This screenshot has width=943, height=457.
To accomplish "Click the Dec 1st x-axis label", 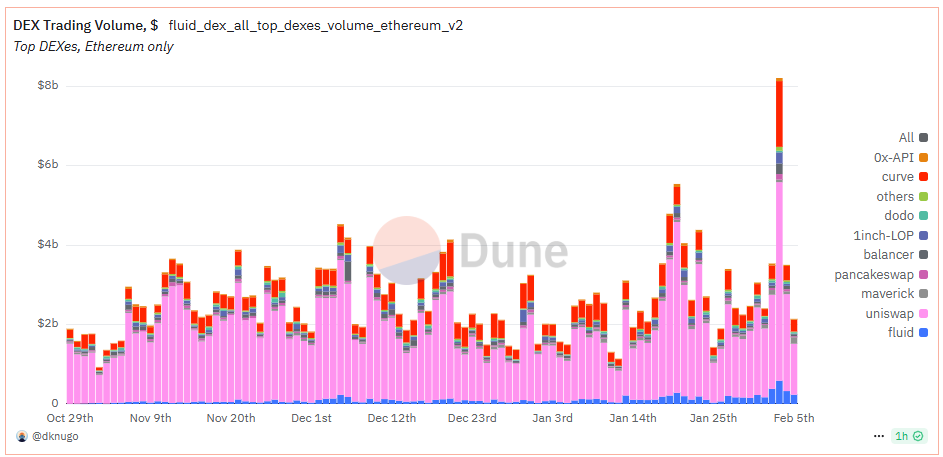I will [x=312, y=417].
